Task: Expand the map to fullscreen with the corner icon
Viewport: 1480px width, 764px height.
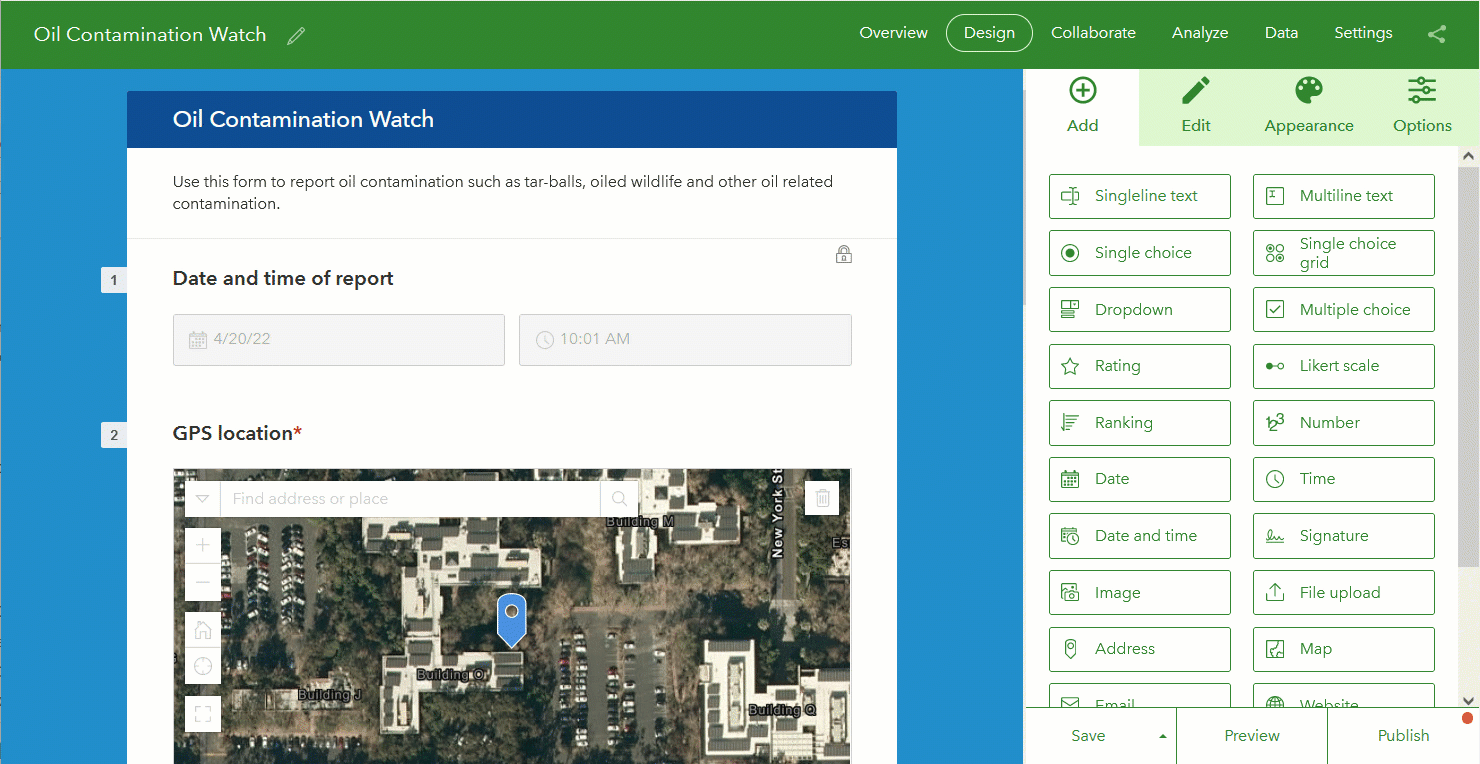Action: click(203, 713)
